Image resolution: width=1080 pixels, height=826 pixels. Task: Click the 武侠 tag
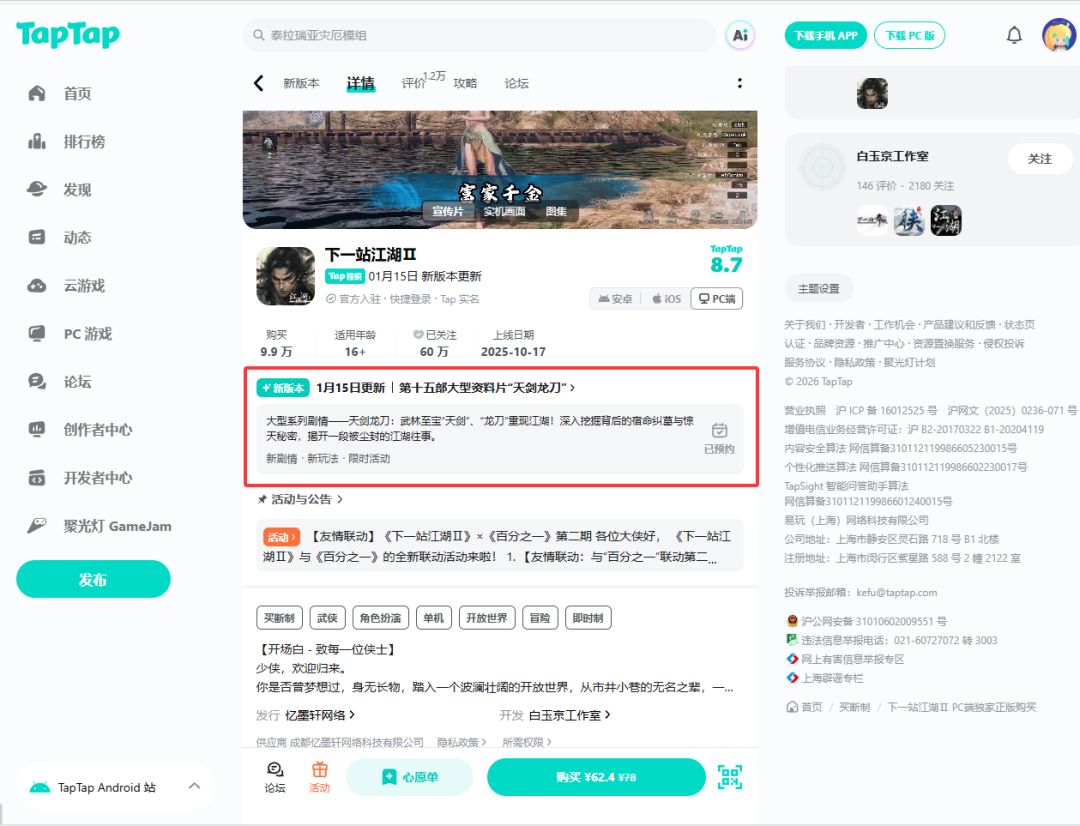[327, 617]
